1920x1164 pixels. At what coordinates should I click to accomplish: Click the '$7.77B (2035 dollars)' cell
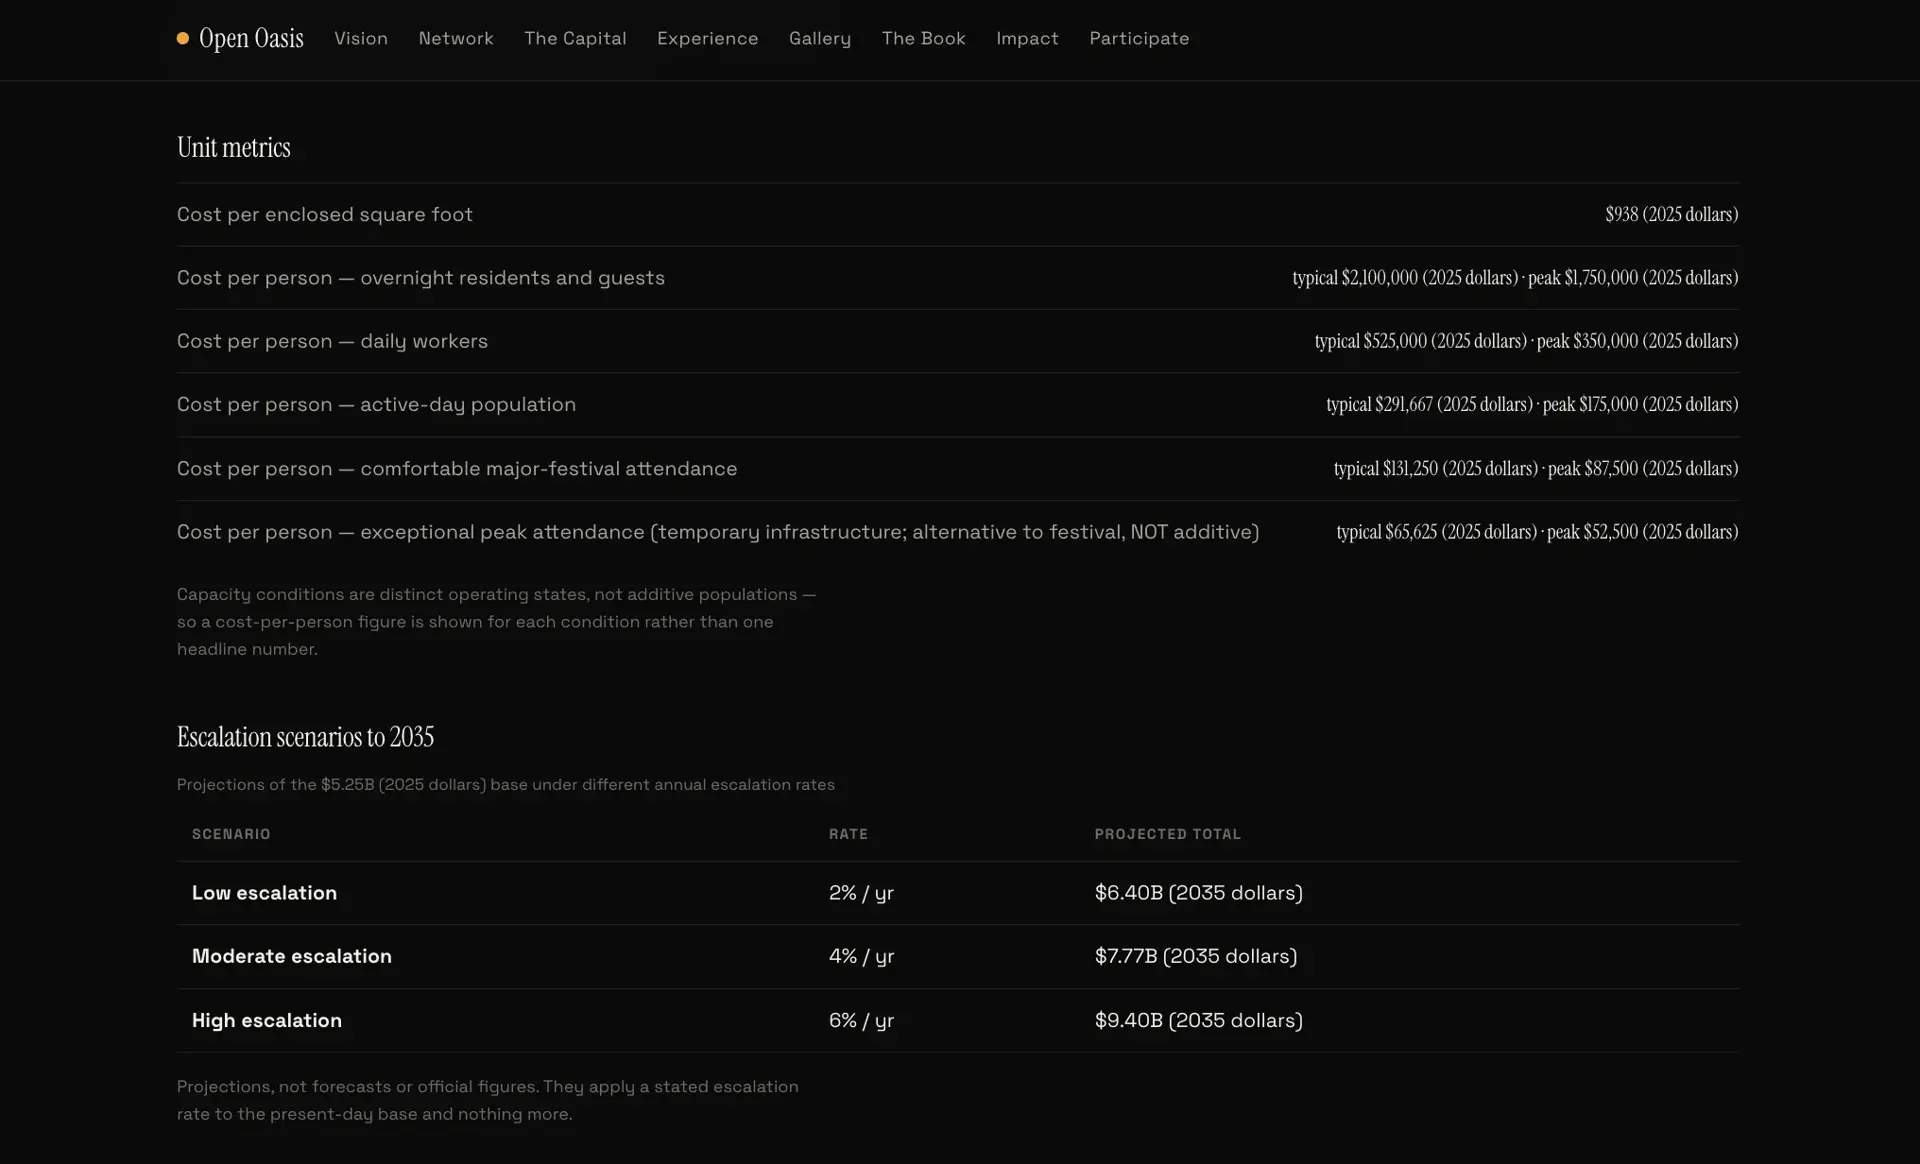point(1195,956)
